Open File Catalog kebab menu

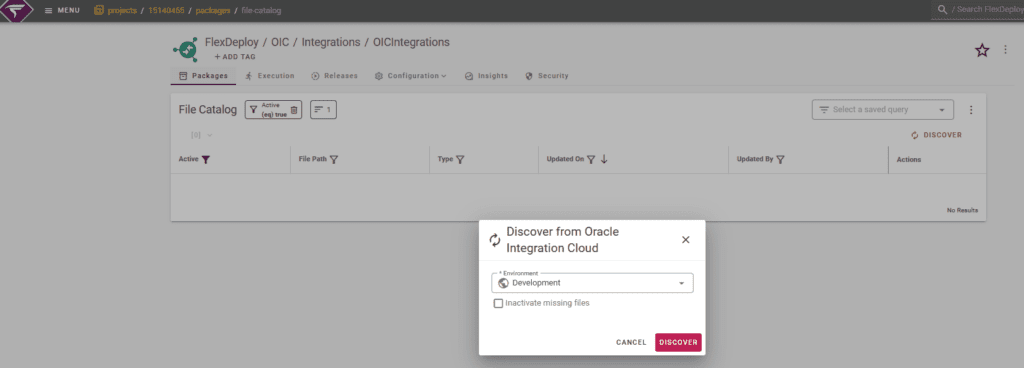click(971, 110)
